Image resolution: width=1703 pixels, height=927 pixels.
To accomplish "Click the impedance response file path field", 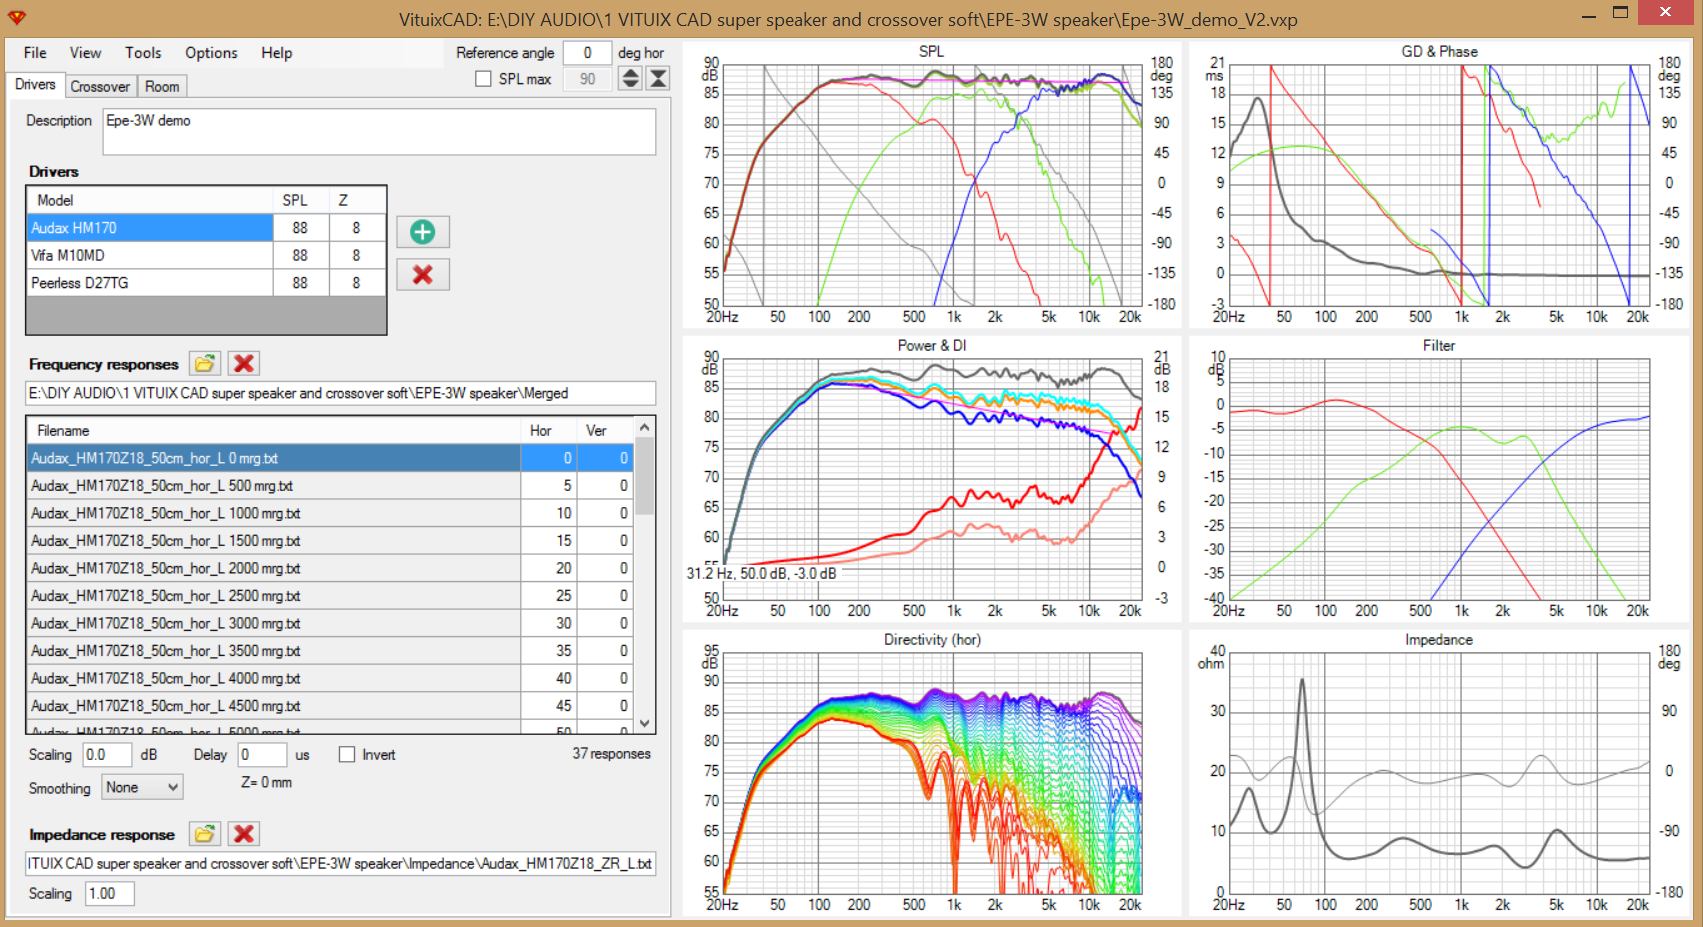I will (341, 863).
